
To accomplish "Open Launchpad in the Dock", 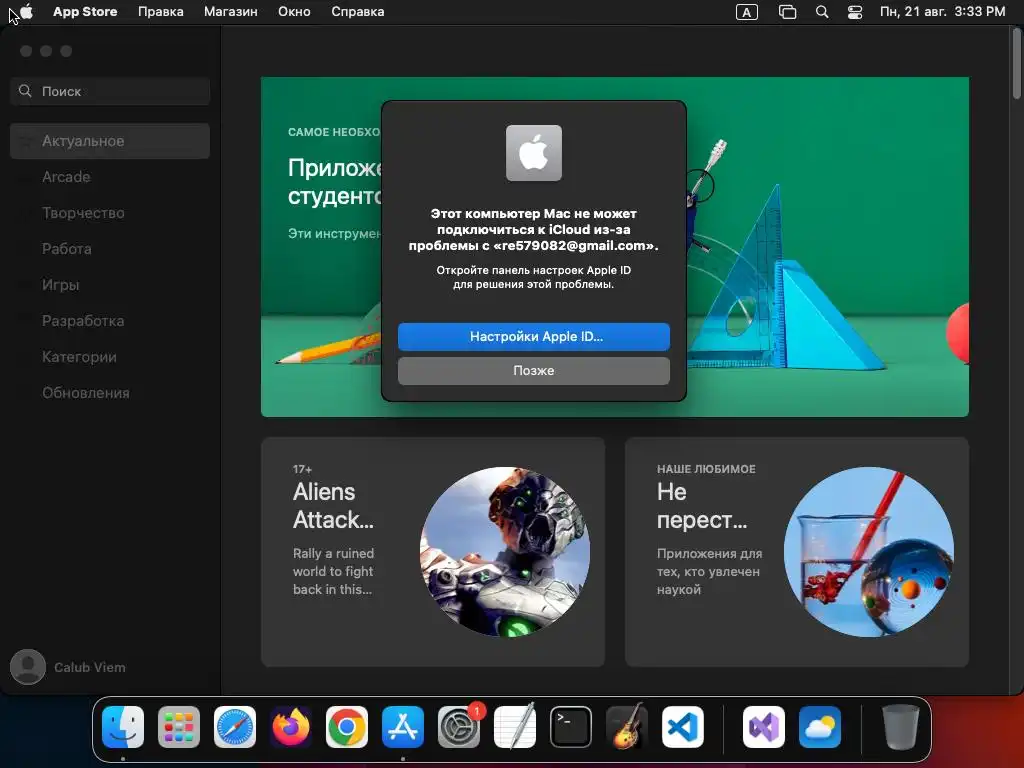I will [x=179, y=727].
